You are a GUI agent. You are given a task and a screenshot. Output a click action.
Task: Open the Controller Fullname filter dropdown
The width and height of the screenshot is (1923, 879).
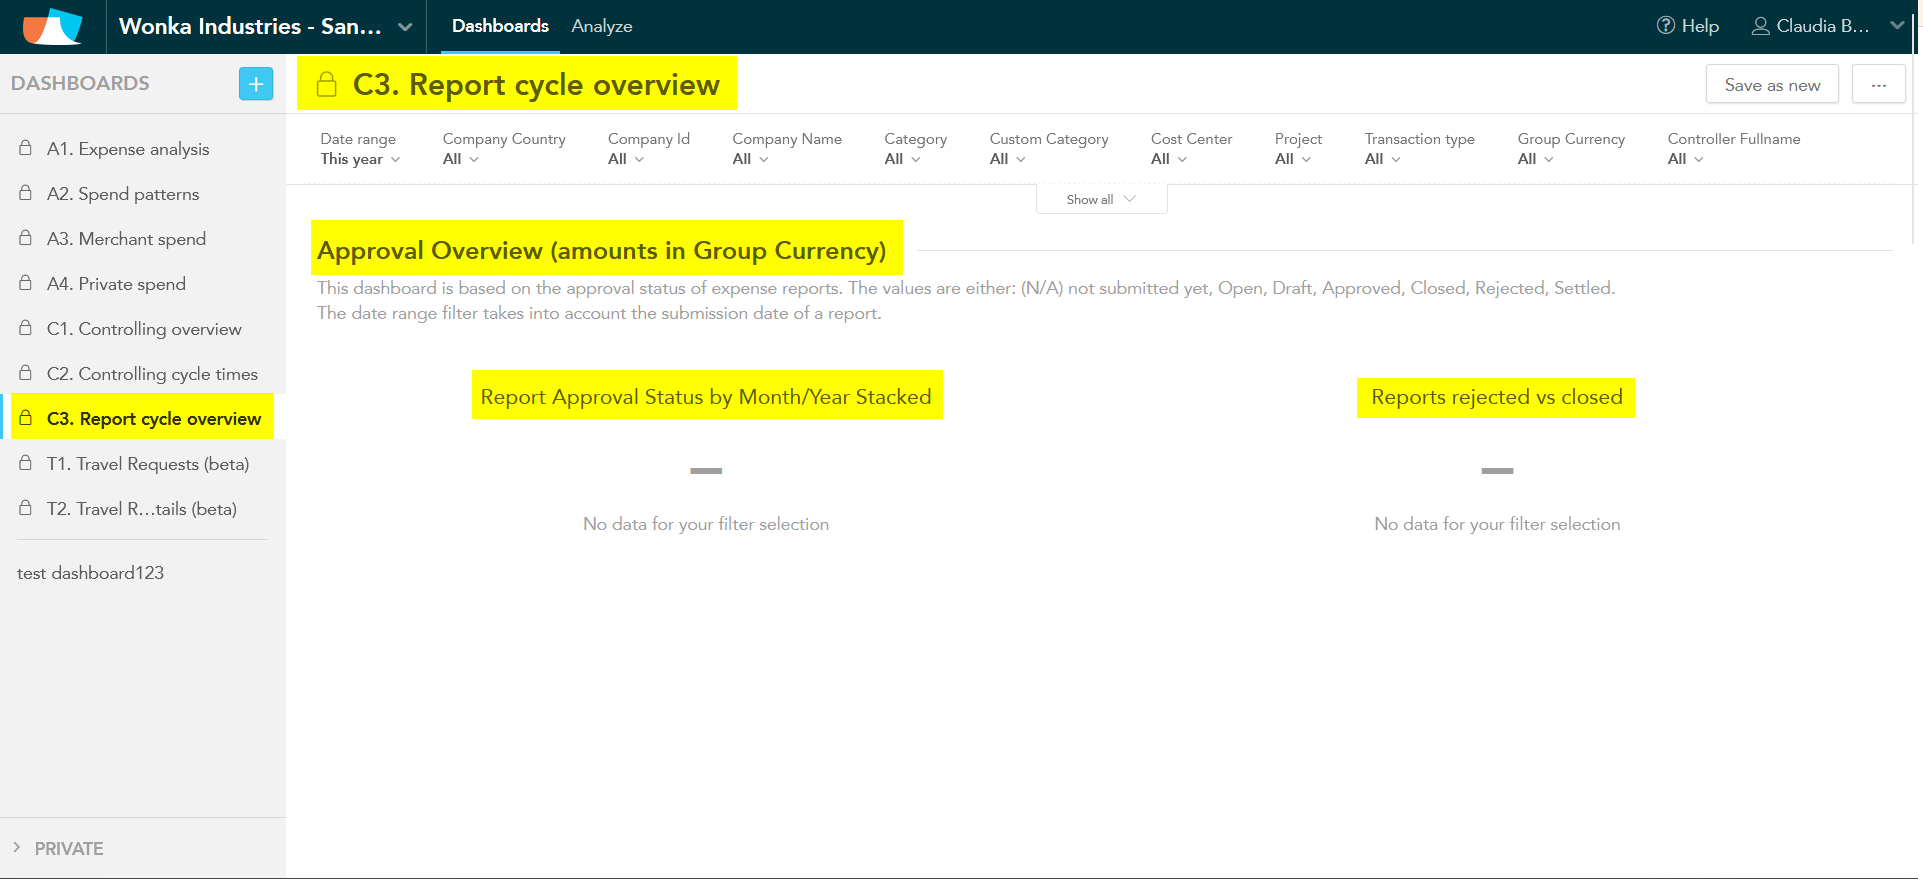tap(1685, 159)
